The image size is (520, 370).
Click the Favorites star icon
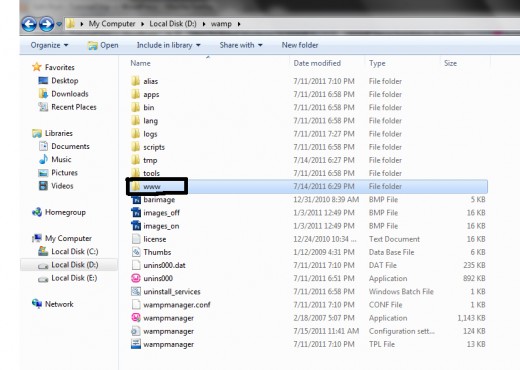point(37,67)
